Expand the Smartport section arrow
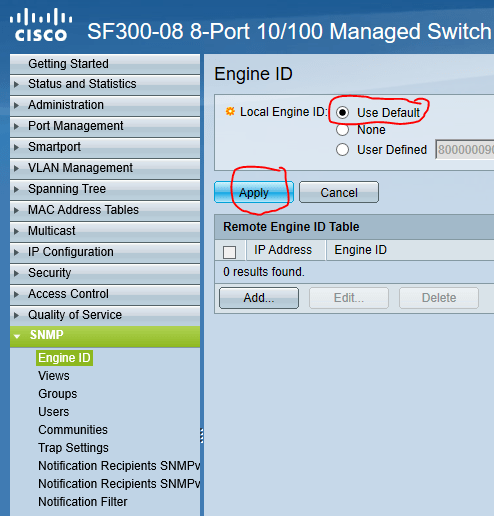This screenshot has width=494, height=516. [16, 147]
